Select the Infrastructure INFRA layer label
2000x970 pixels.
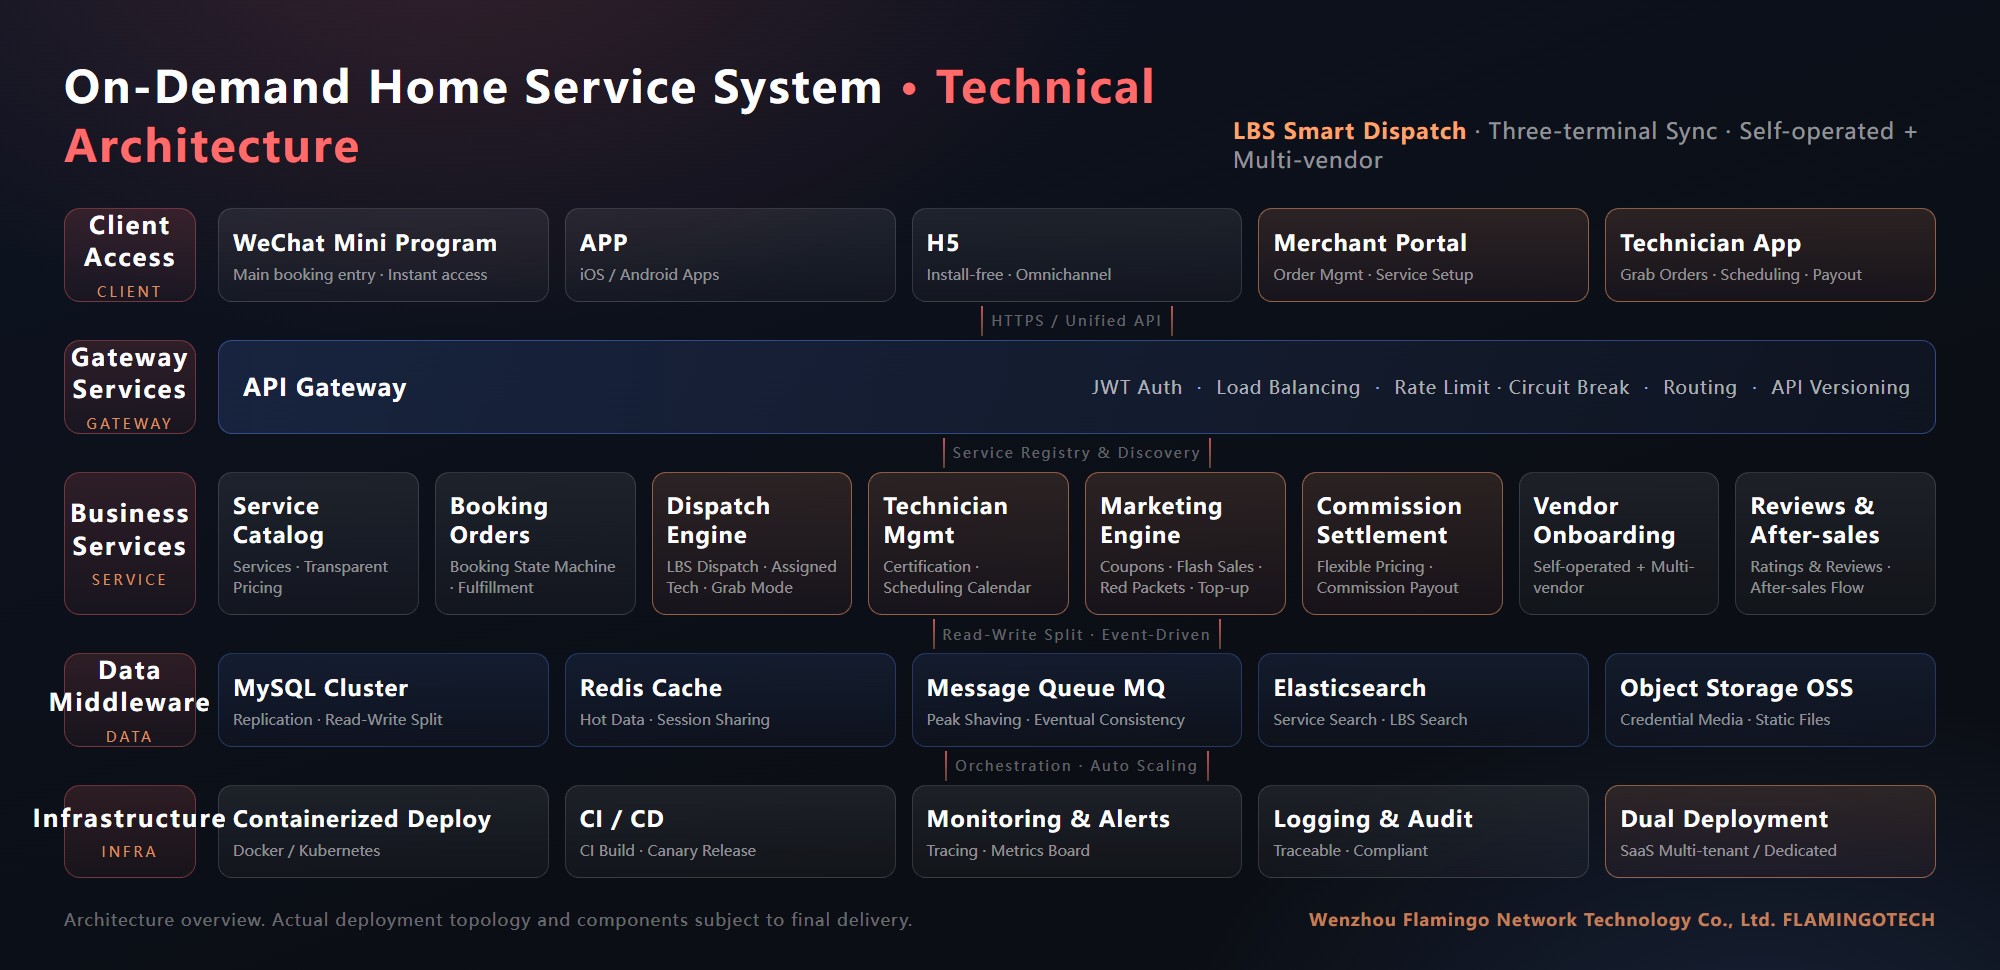click(x=130, y=831)
